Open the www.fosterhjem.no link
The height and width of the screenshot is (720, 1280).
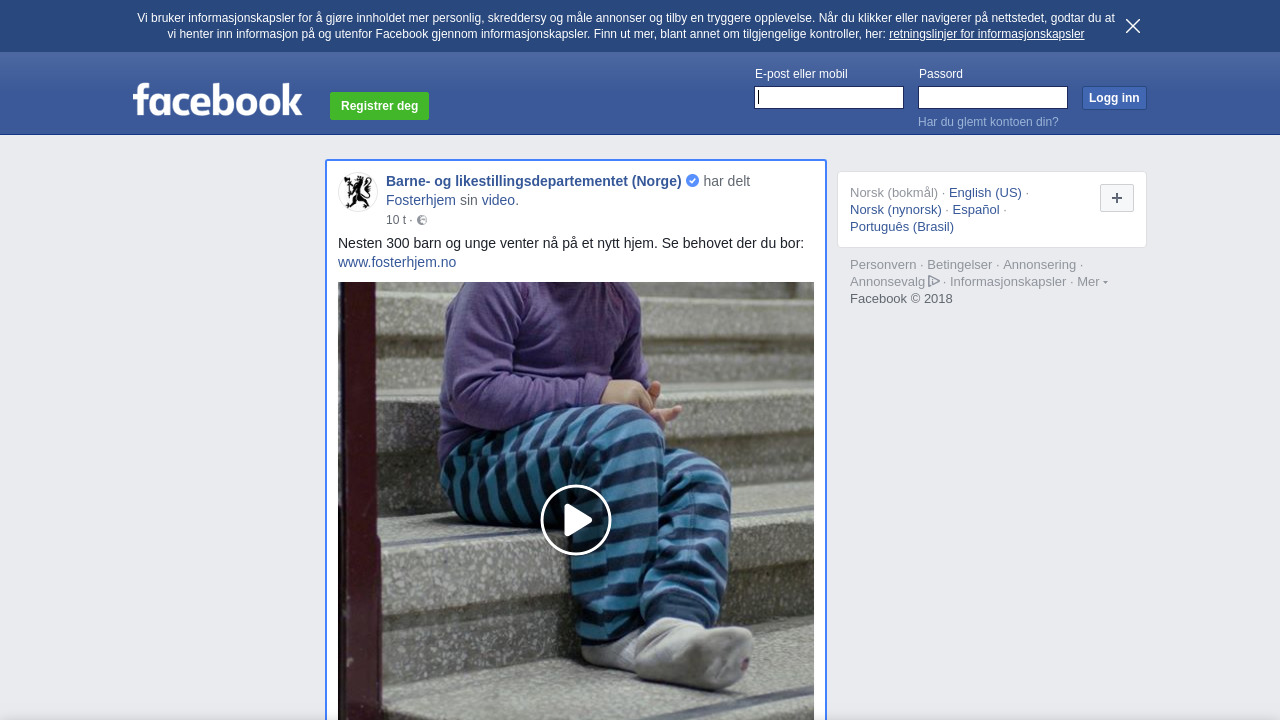[x=397, y=262]
